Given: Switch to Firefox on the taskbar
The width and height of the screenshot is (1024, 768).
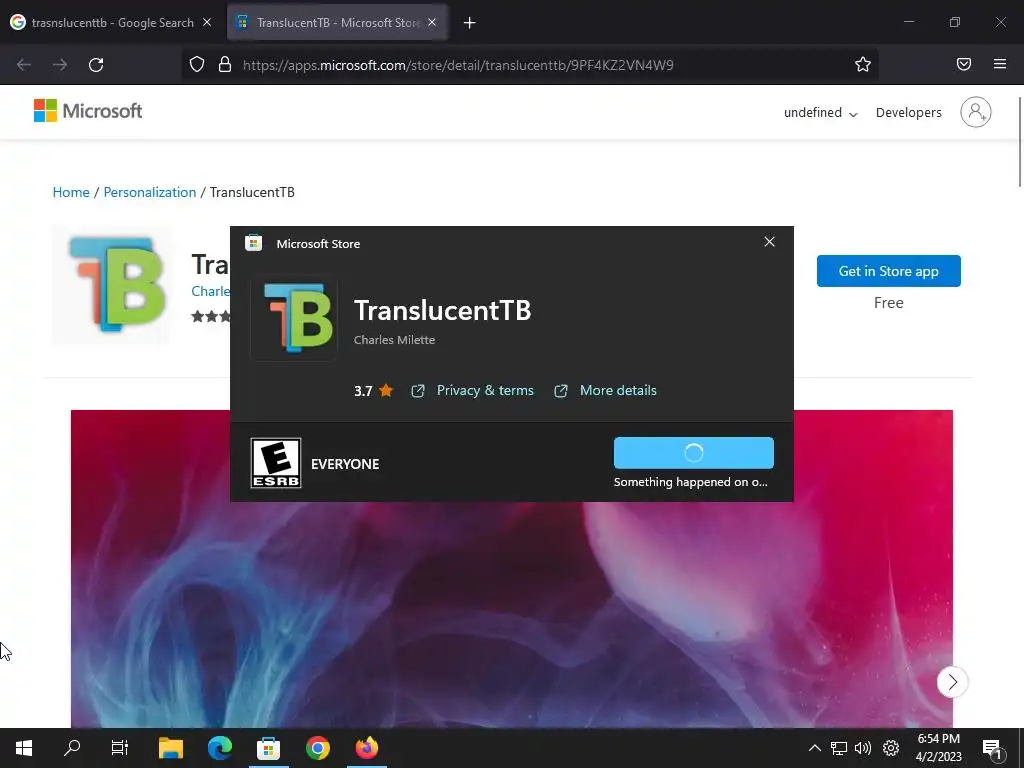Looking at the screenshot, I should coord(366,748).
